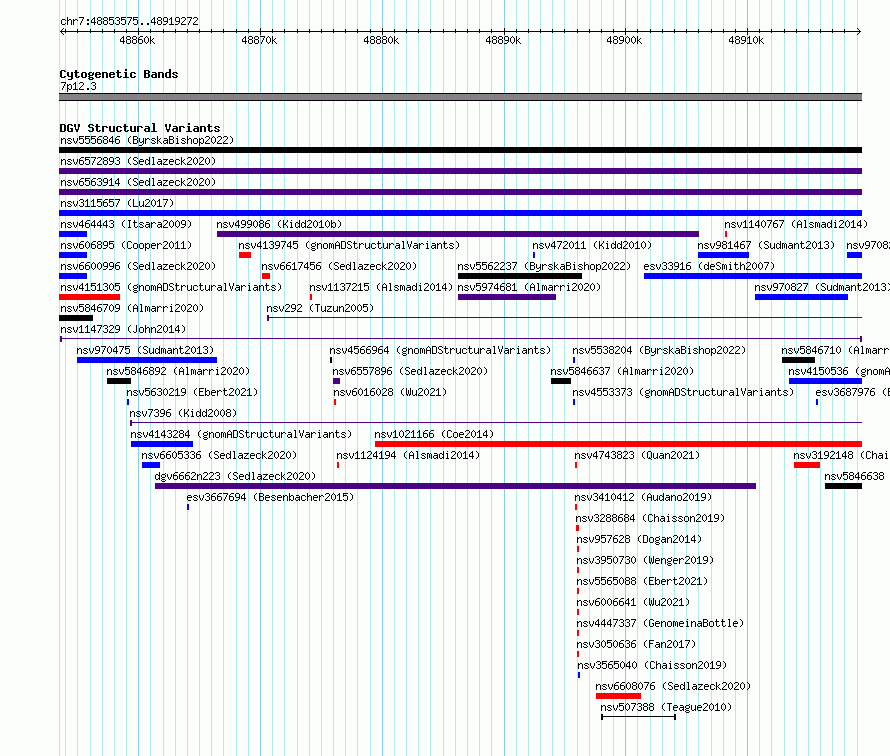Viewport: 890px width, 756px height.
Task: Select nsv1137215 (Alsmadi2014) label
Action: (x=381, y=287)
